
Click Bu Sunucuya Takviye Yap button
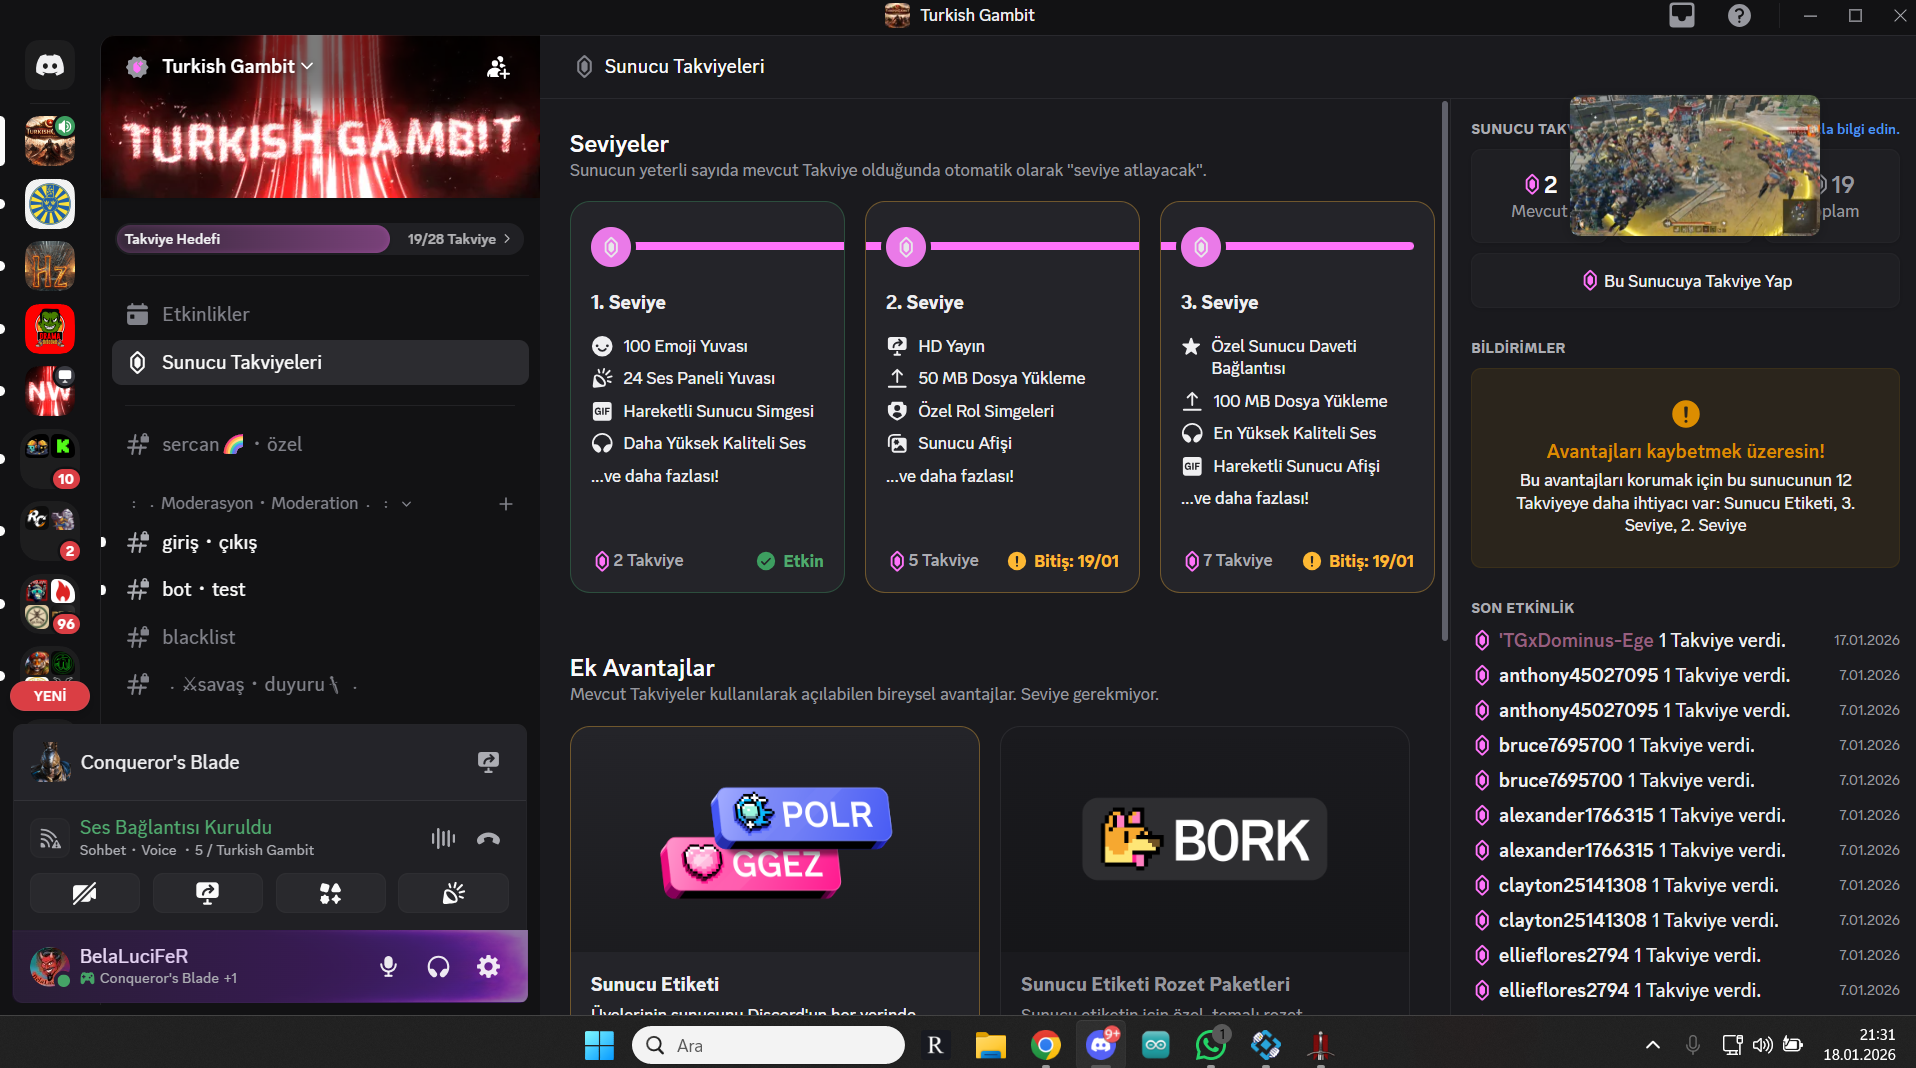pyautogui.click(x=1685, y=281)
